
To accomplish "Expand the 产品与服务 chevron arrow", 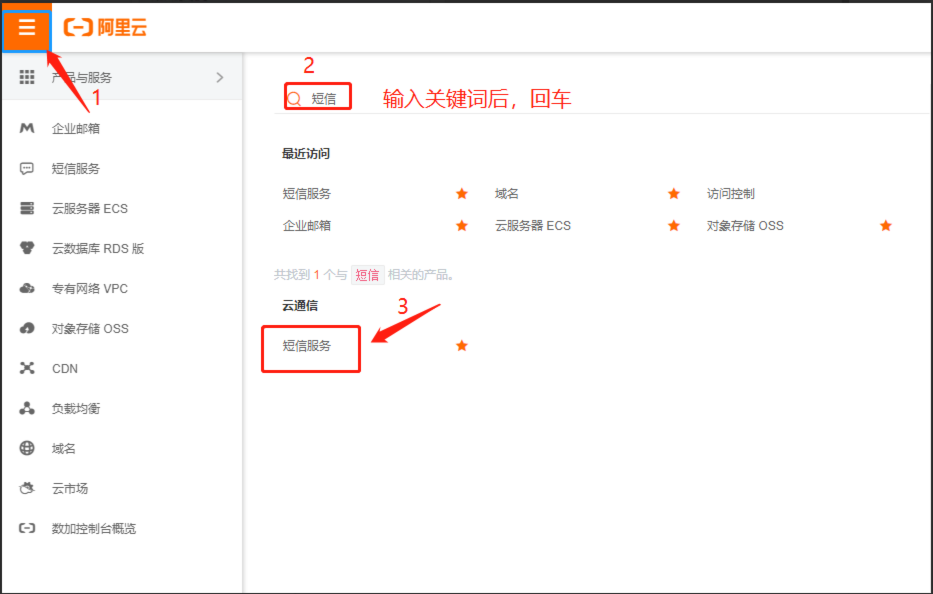I will 220,77.
